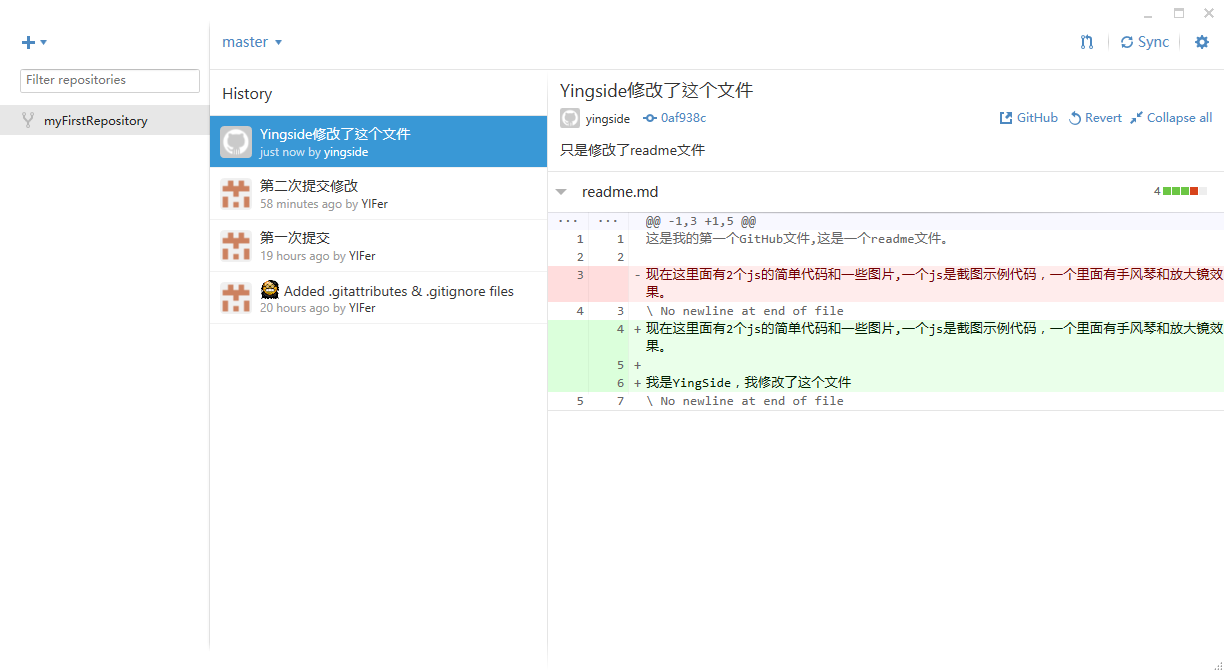The image size is (1224, 672).
Task: Open the pull request icon
Action: (1087, 42)
